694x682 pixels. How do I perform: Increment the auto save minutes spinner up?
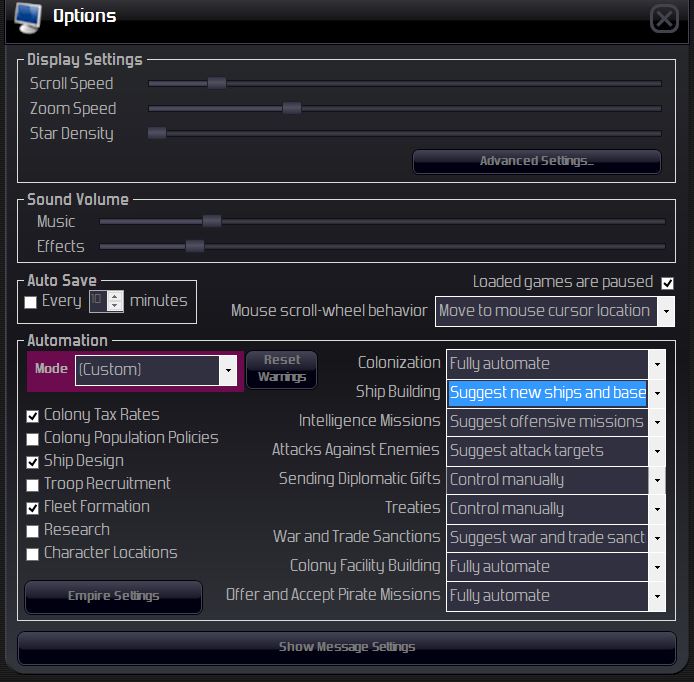point(115,297)
